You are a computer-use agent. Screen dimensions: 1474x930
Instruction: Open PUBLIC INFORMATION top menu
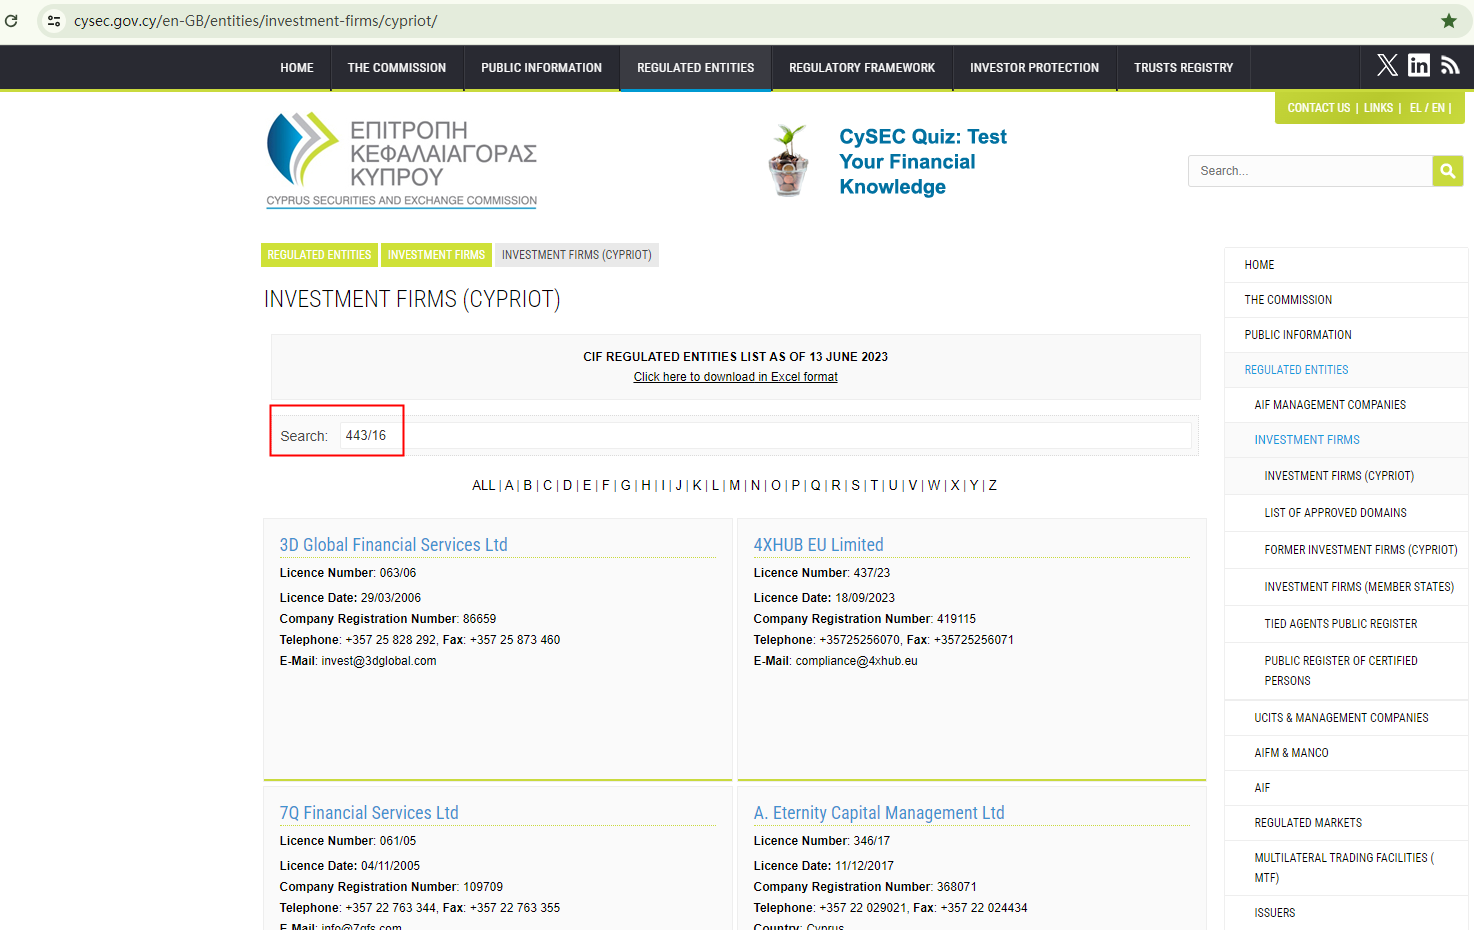click(541, 68)
